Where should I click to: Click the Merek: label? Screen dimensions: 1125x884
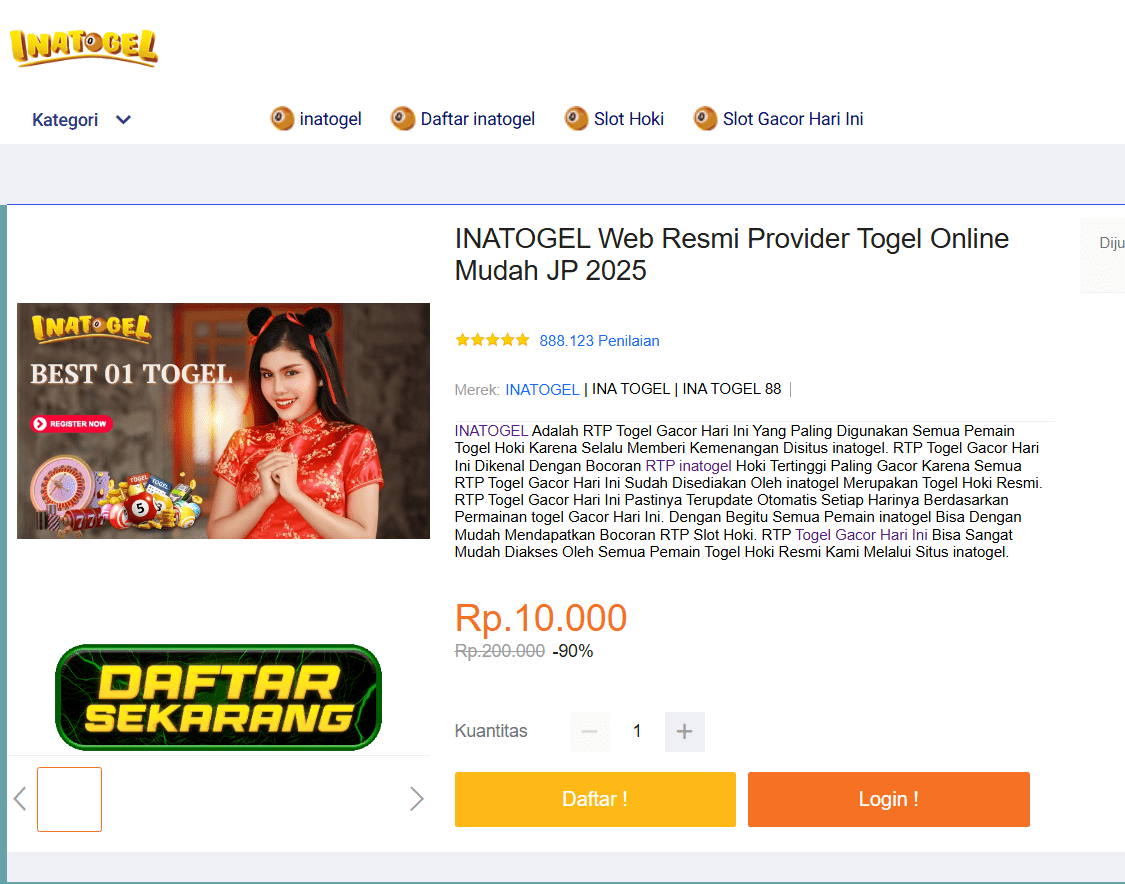click(477, 390)
